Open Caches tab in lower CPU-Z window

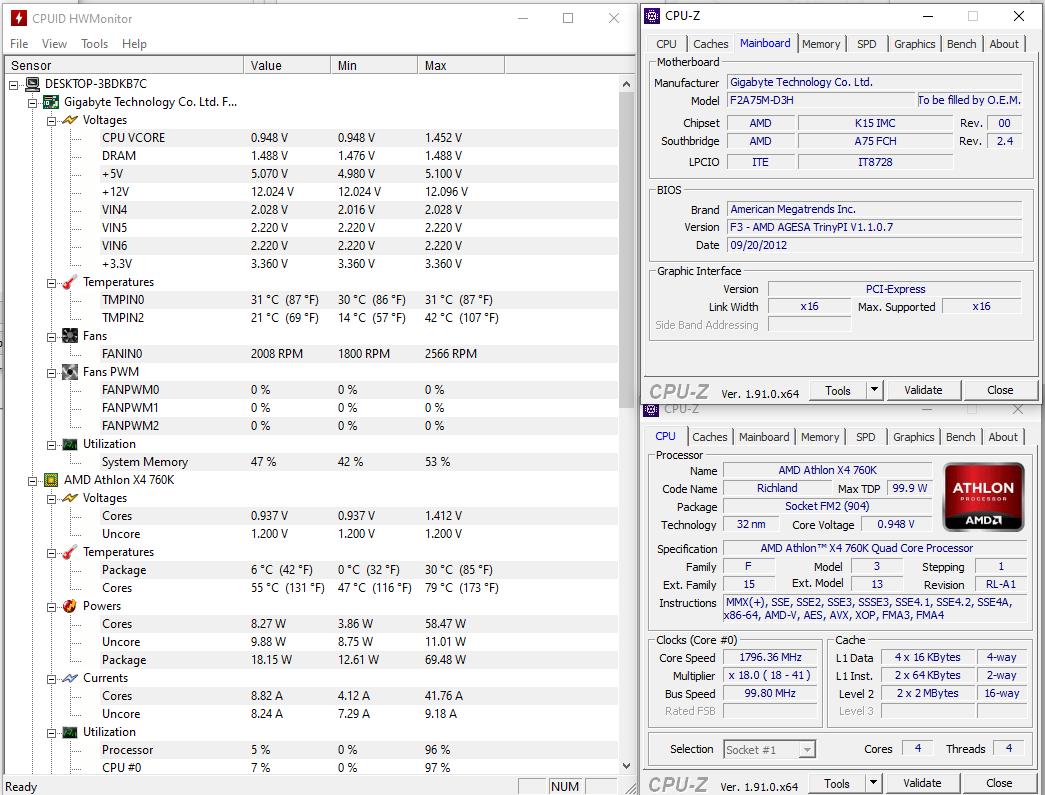[710, 437]
